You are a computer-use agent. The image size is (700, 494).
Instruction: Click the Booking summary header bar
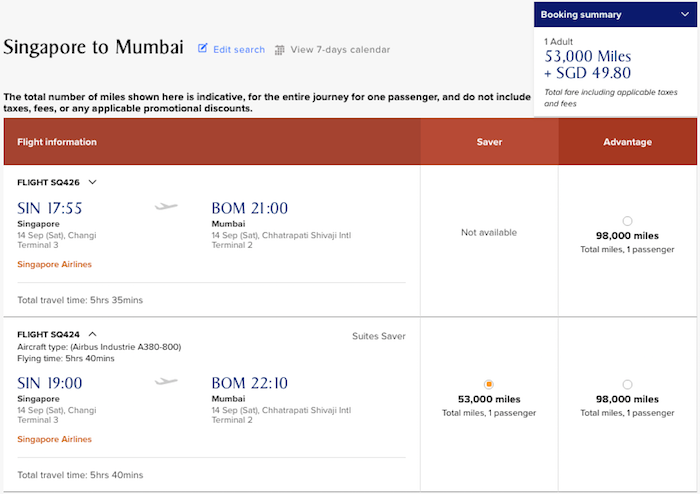[x=615, y=14]
